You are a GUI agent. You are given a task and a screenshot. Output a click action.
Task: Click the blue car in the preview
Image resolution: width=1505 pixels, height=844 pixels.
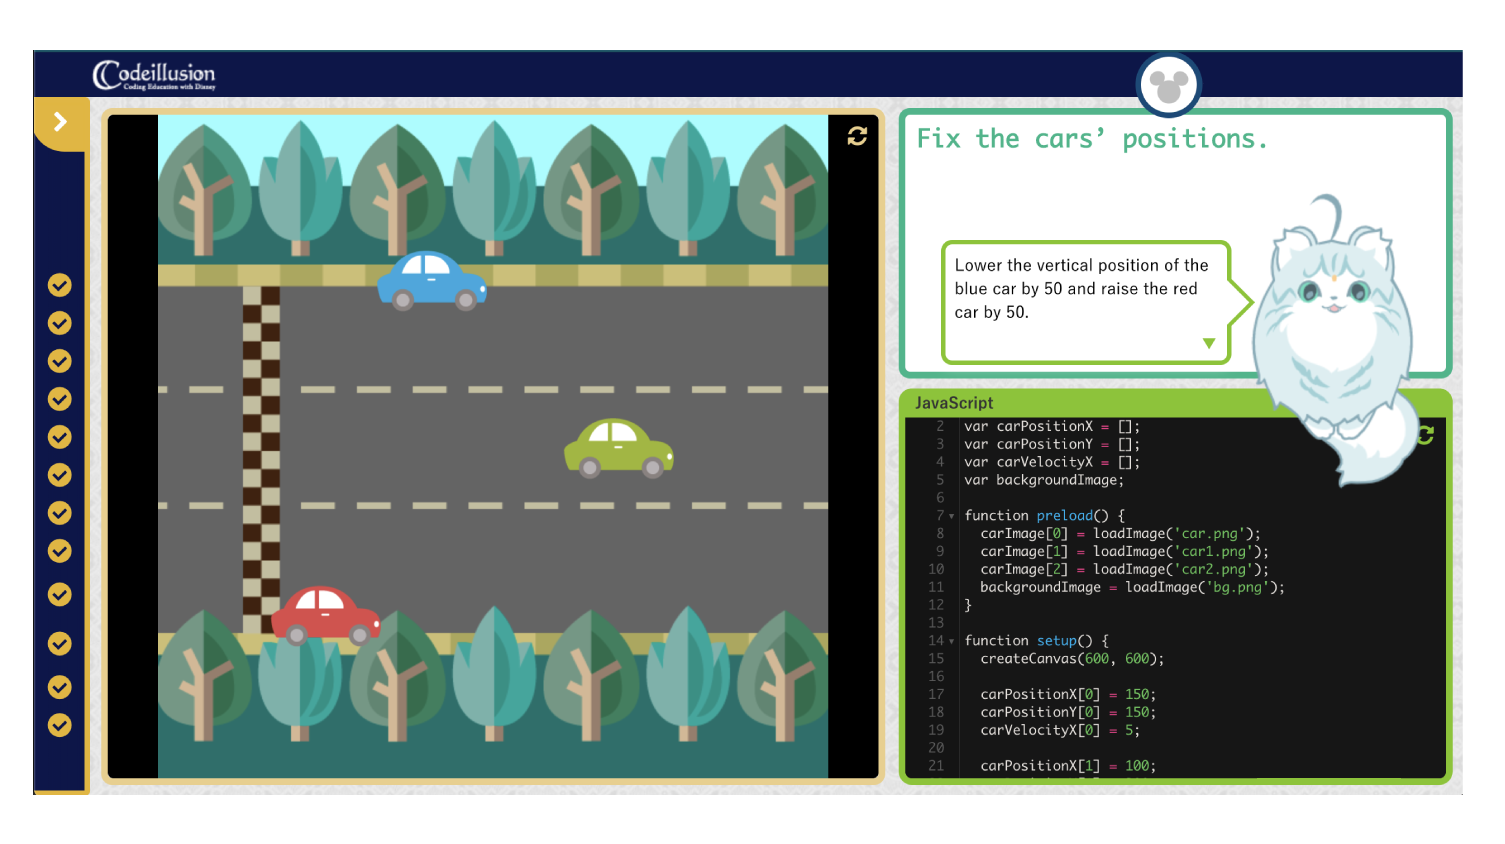point(432,281)
